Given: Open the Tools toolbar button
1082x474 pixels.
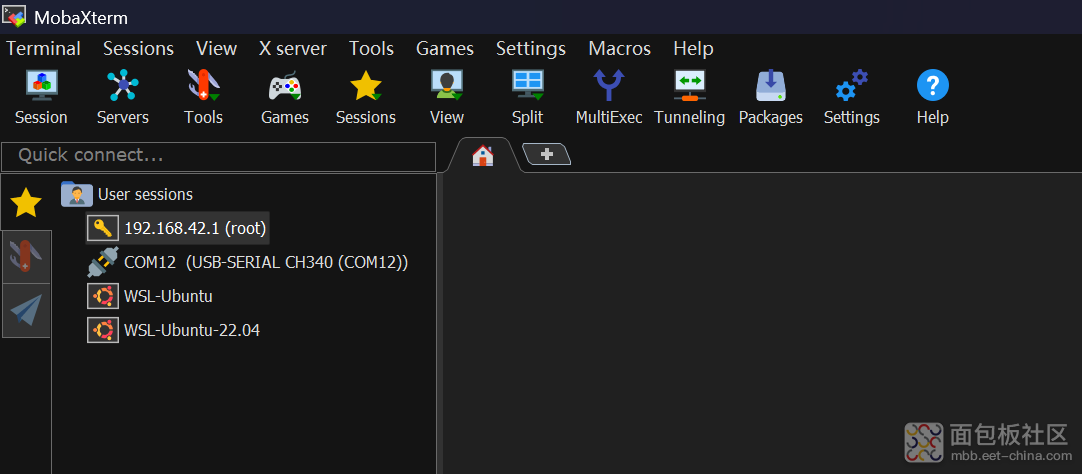Looking at the screenshot, I should (204, 99).
